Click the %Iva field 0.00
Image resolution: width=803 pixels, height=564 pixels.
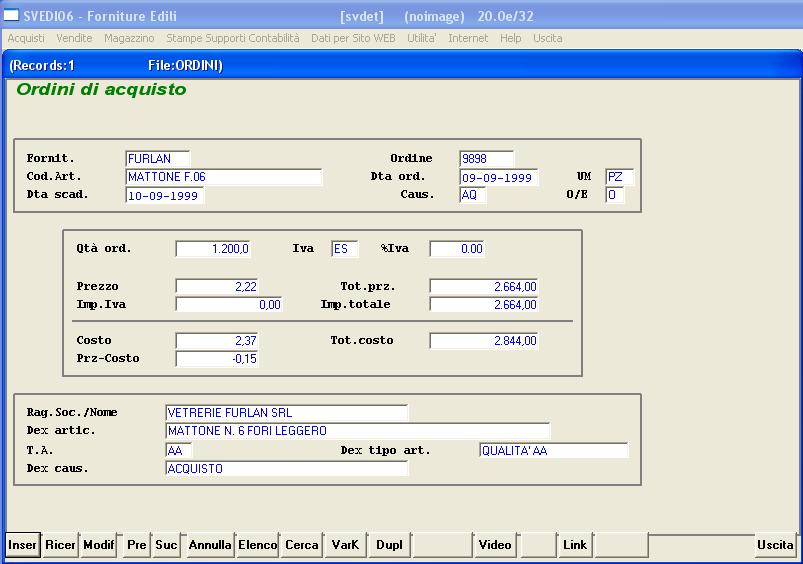[457, 249]
